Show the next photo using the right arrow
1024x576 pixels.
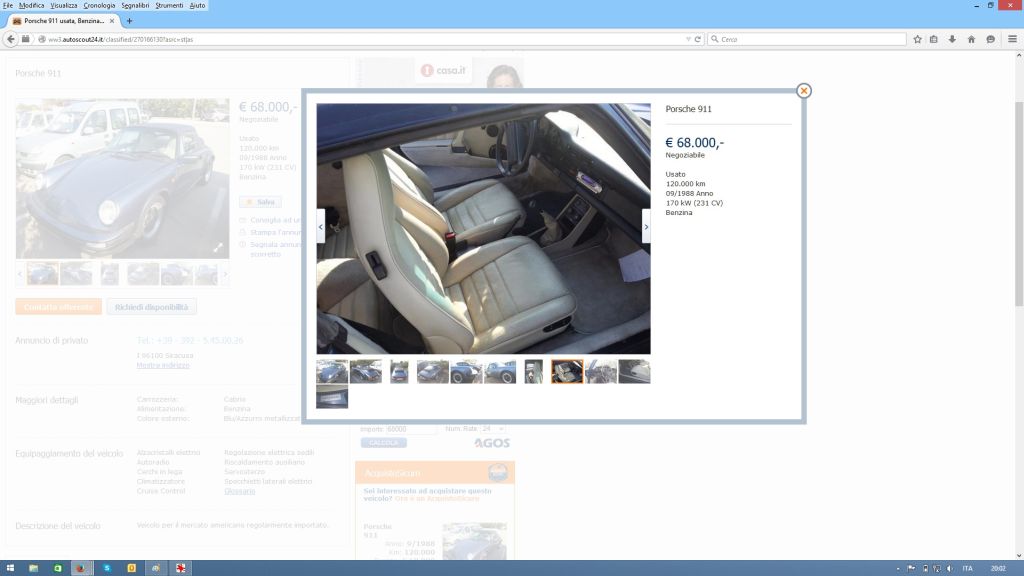pyautogui.click(x=646, y=227)
